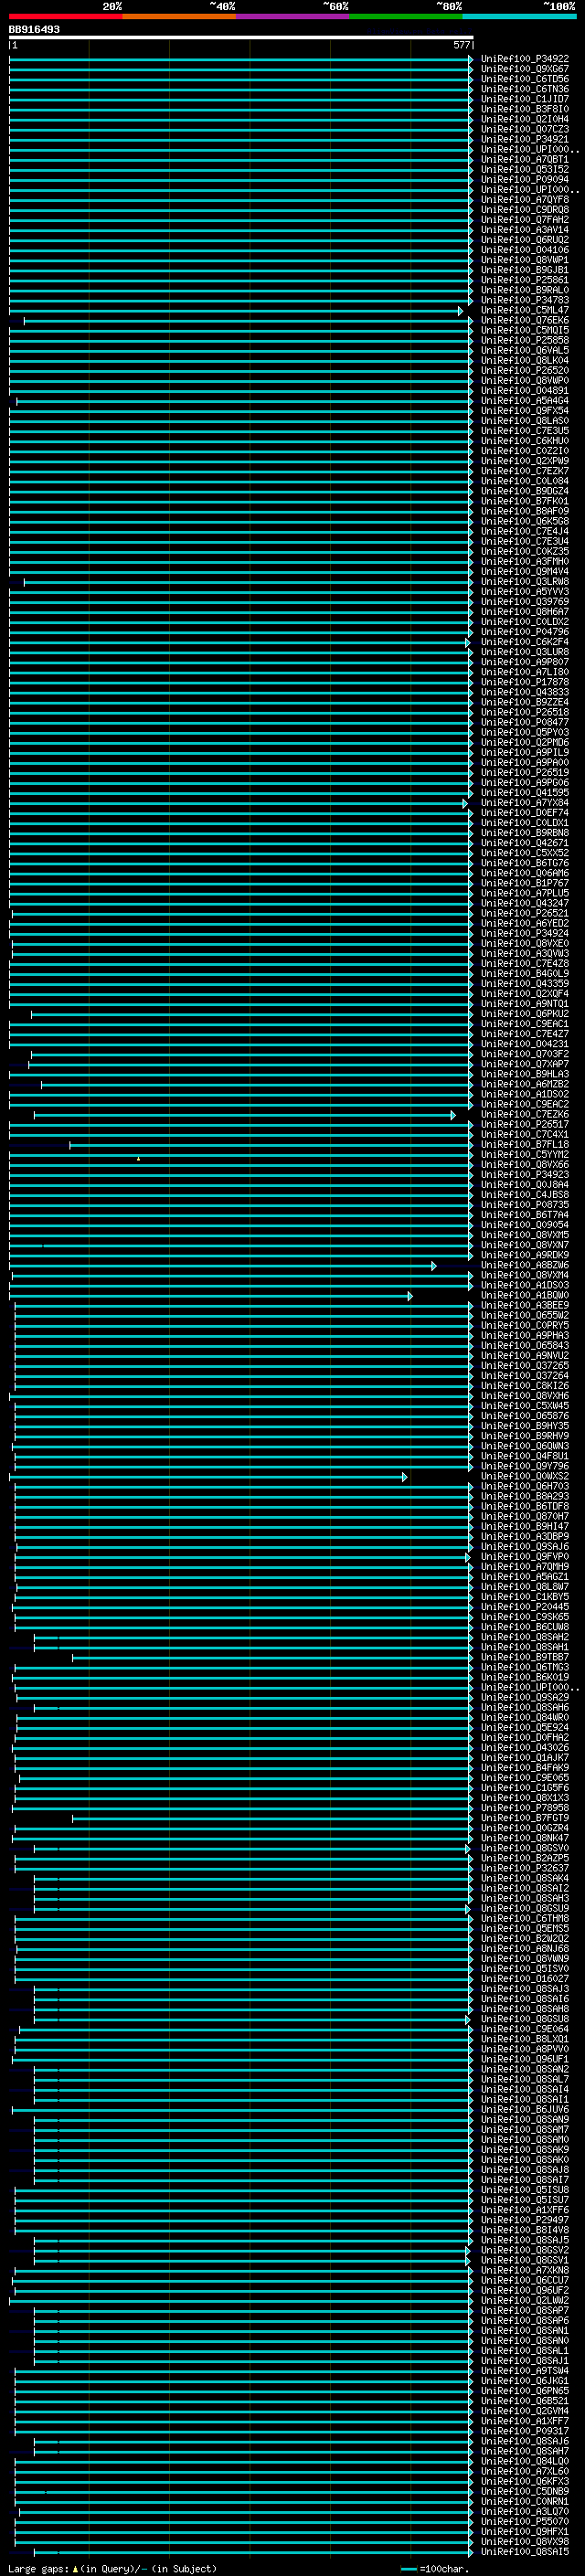The width and height of the screenshot is (585, 2576).
Task: Select hit label UniRef100_B6JUV6
Action: [524, 2110]
